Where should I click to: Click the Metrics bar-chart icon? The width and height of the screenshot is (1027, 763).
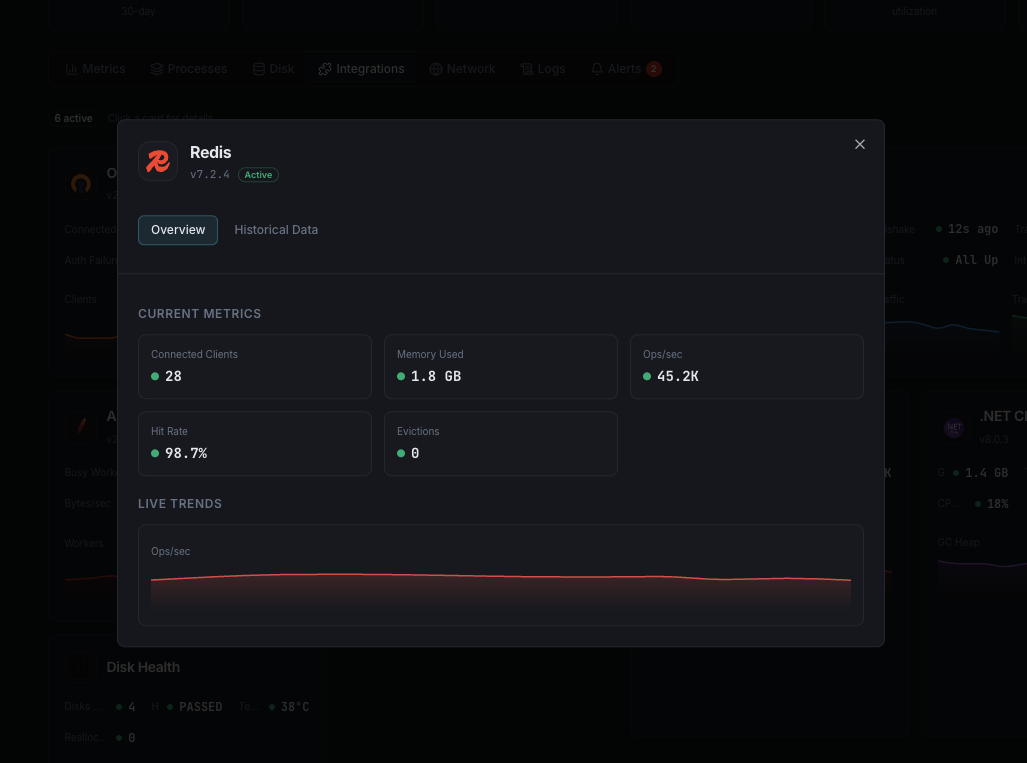click(70, 69)
